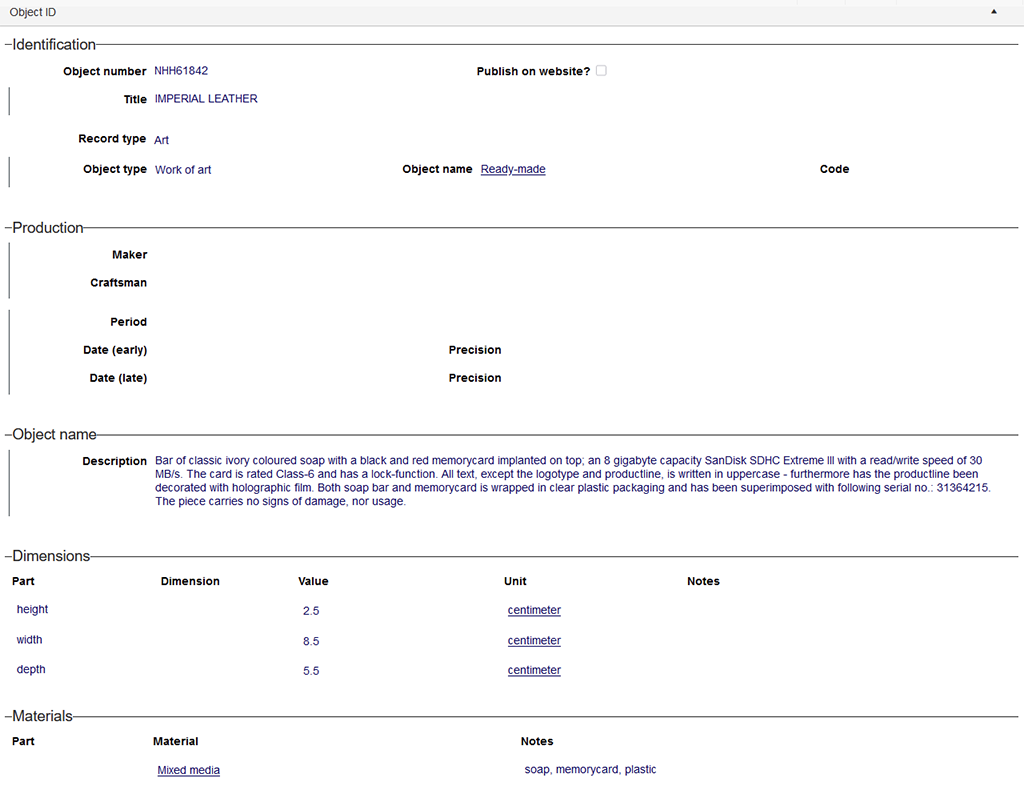
Task: Select the depth value 5.5
Action: pyautogui.click(x=311, y=671)
